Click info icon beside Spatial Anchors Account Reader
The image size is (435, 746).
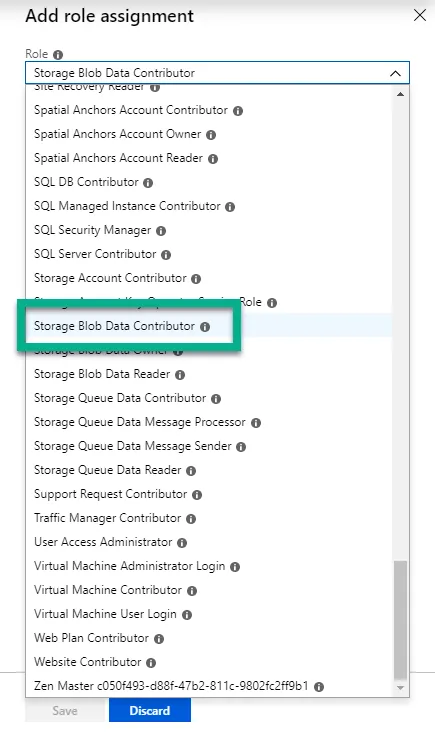213,159
